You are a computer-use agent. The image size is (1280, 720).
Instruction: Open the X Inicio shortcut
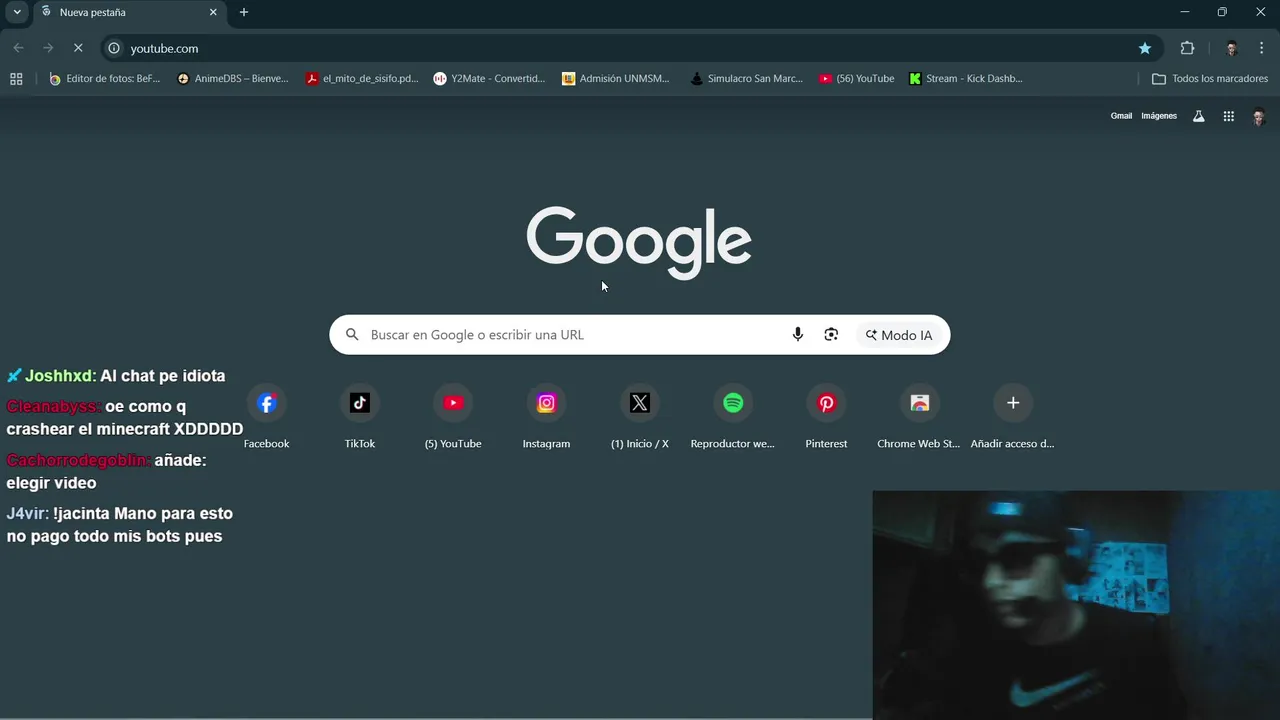[640, 418]
